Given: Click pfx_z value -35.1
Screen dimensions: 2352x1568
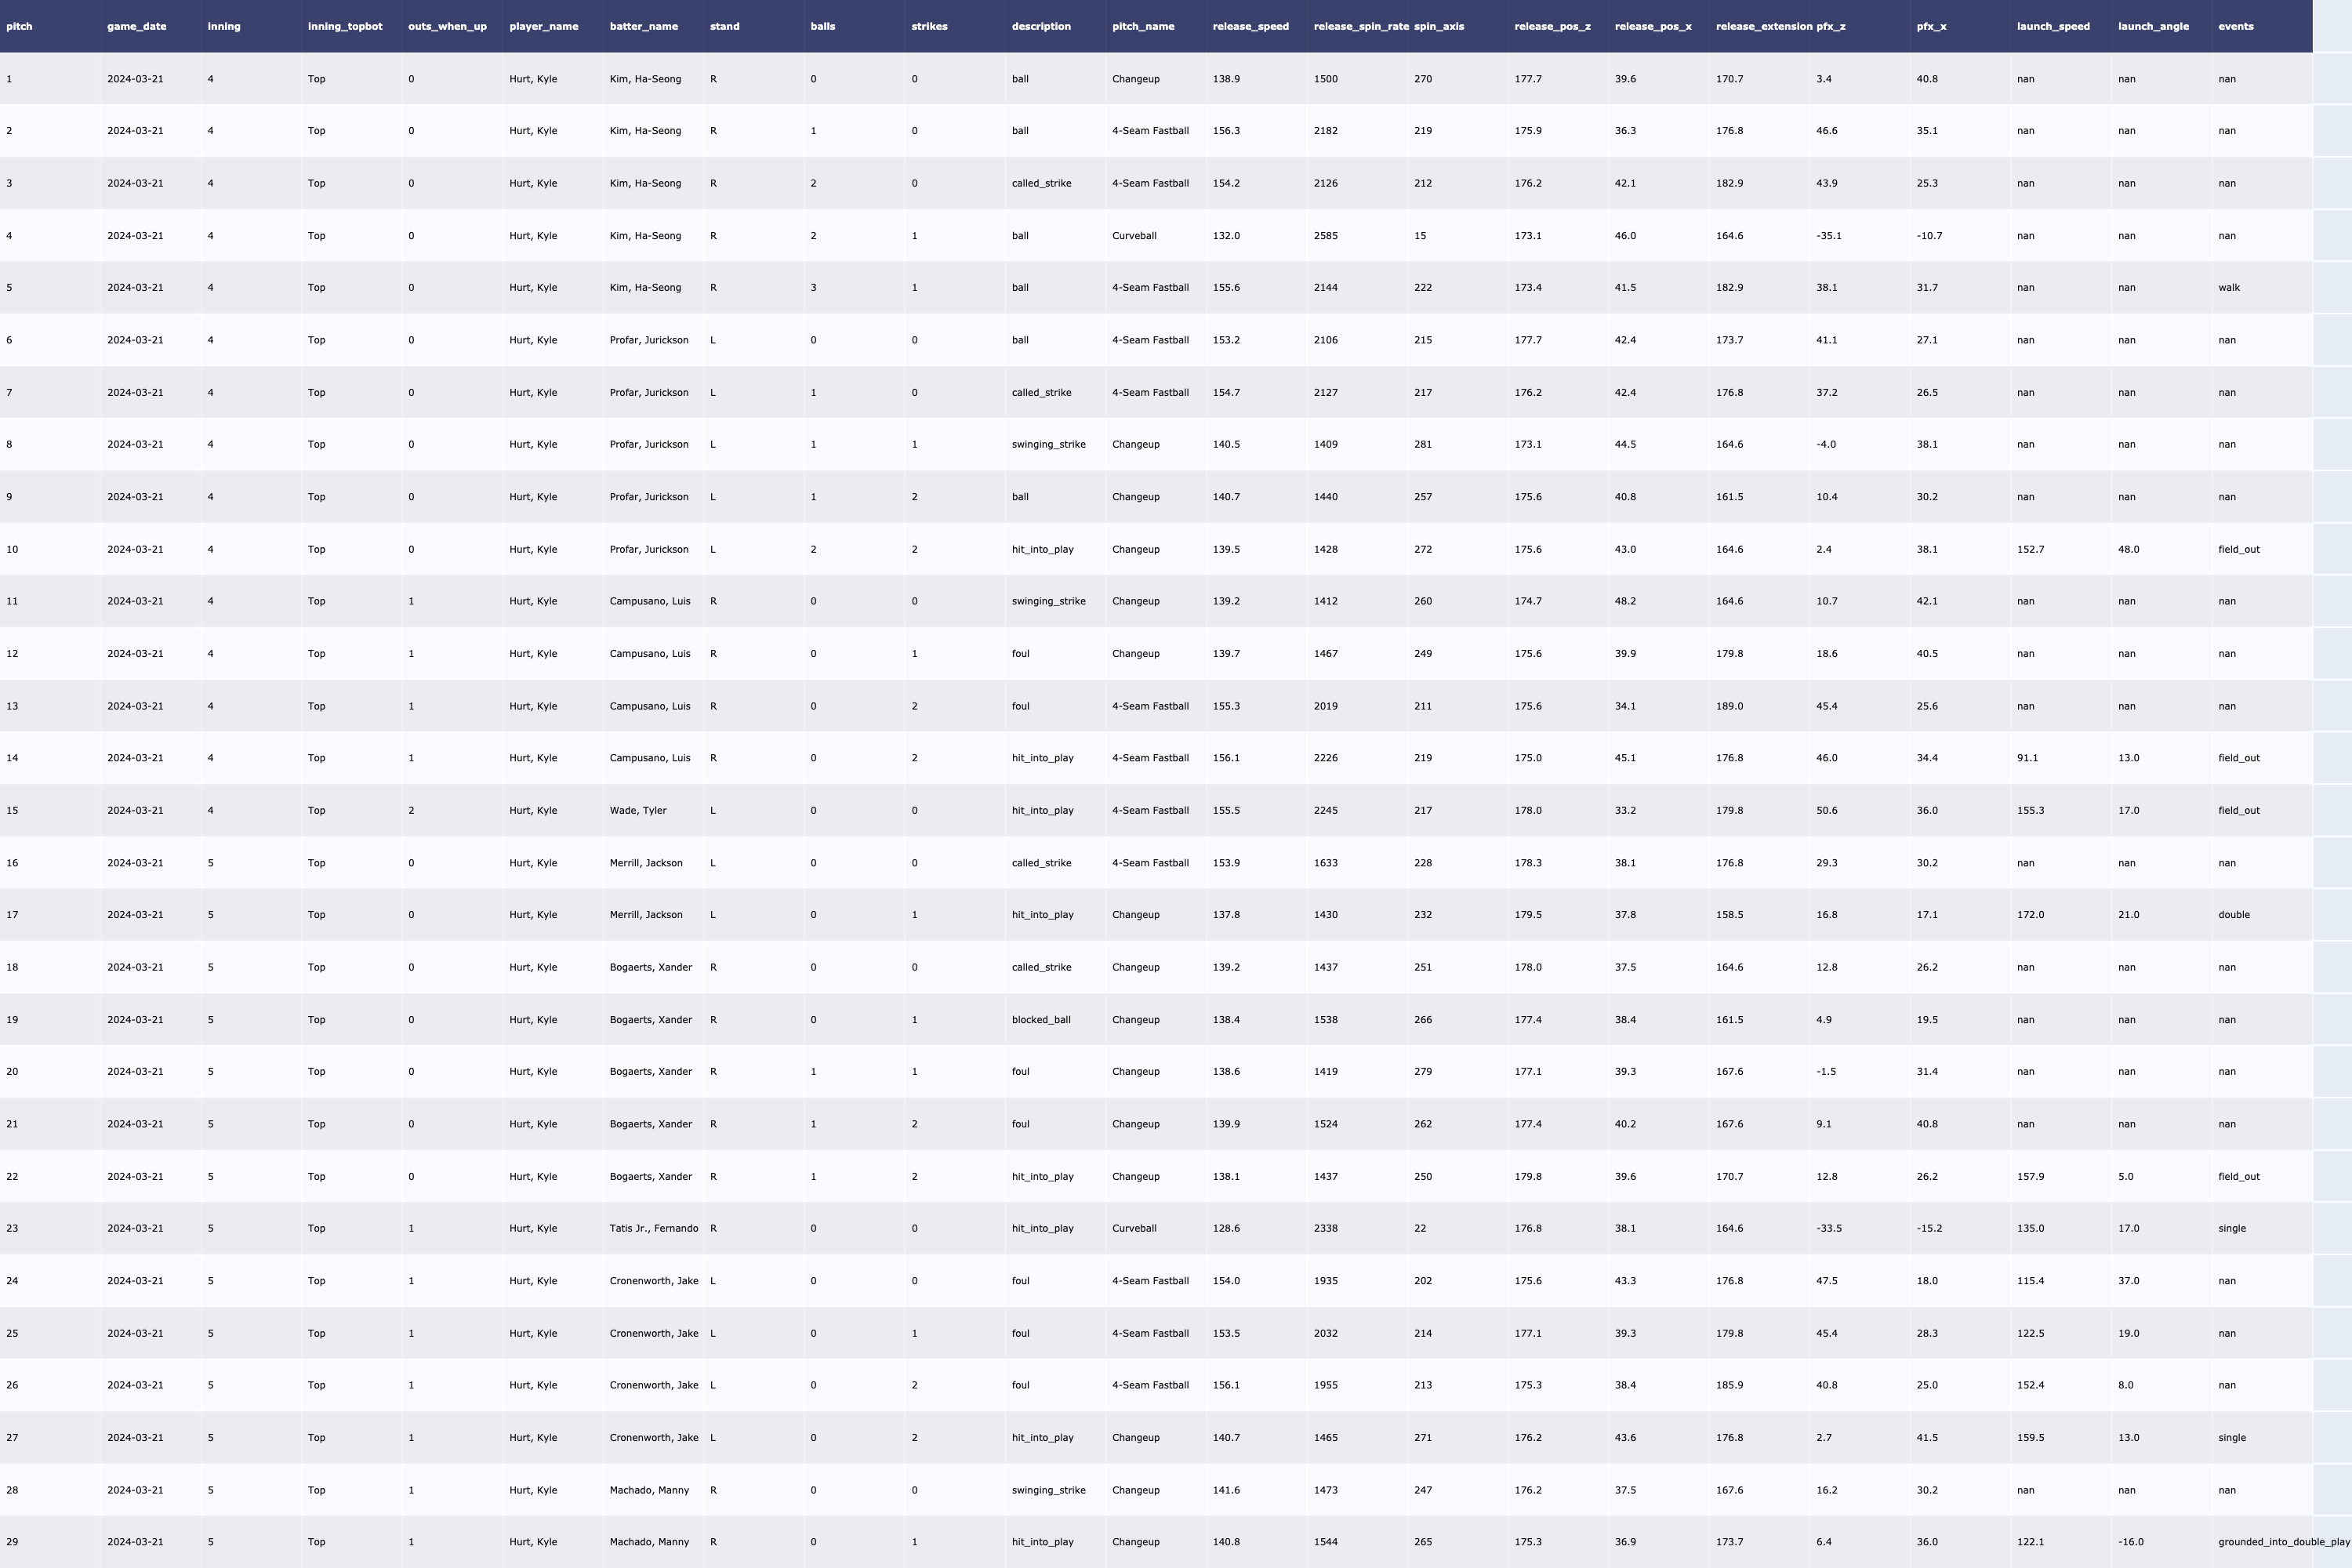Looking at the screenshot, I should coord(1829,236).
